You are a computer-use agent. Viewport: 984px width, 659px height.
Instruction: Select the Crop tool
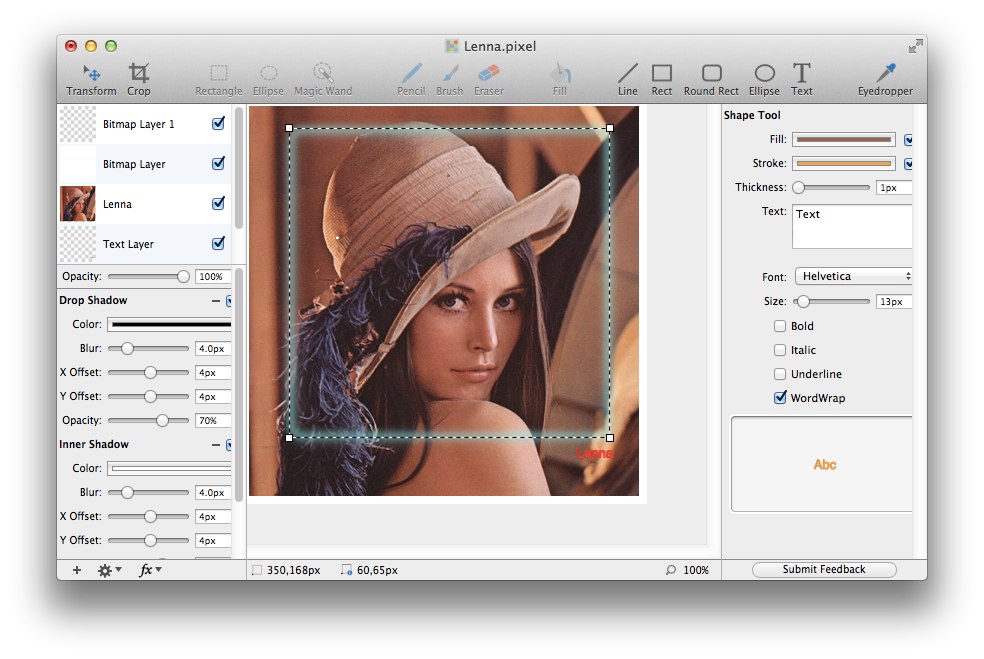click(139, 78)
